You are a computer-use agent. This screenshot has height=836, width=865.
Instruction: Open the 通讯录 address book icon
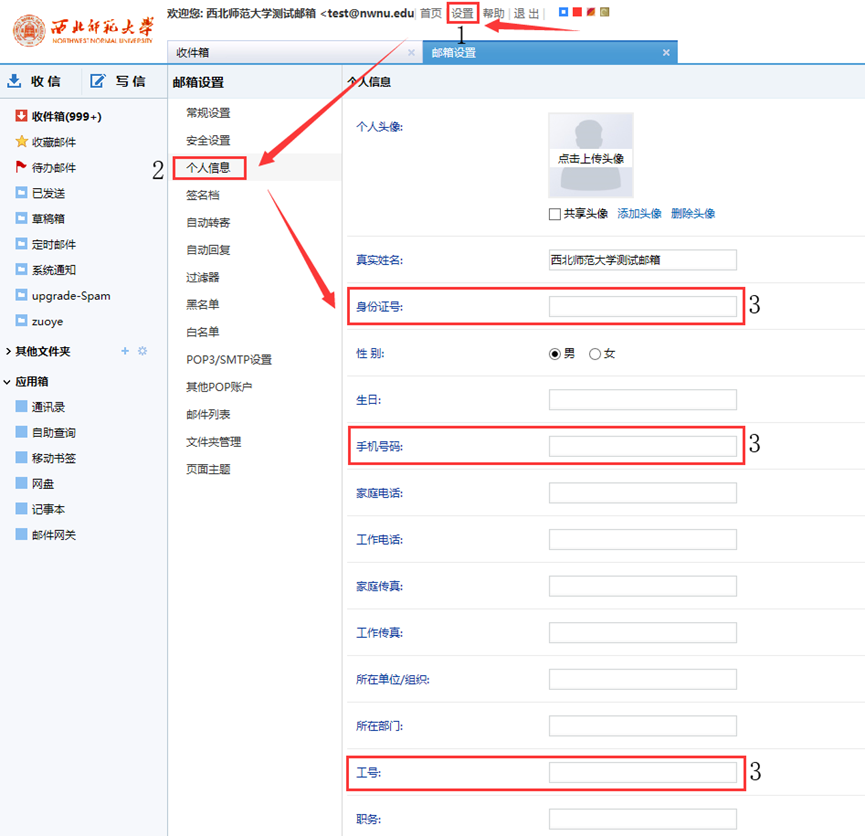pos(21,406)
